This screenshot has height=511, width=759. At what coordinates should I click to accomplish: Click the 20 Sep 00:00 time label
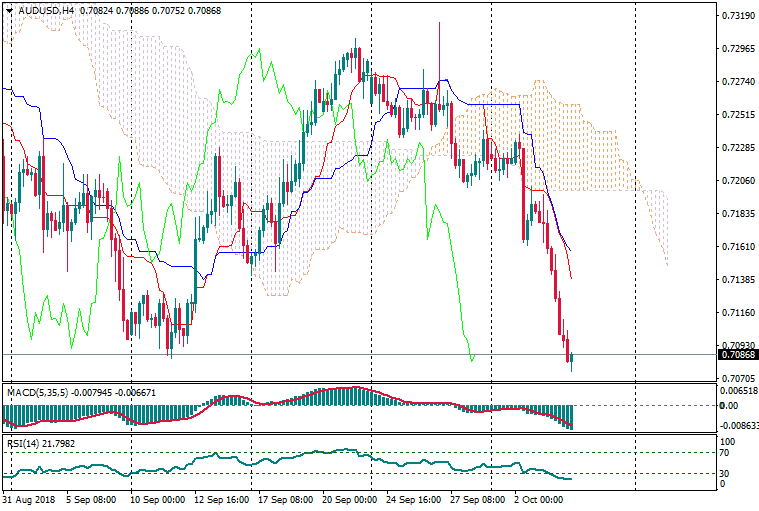click(x=347, y=497)
